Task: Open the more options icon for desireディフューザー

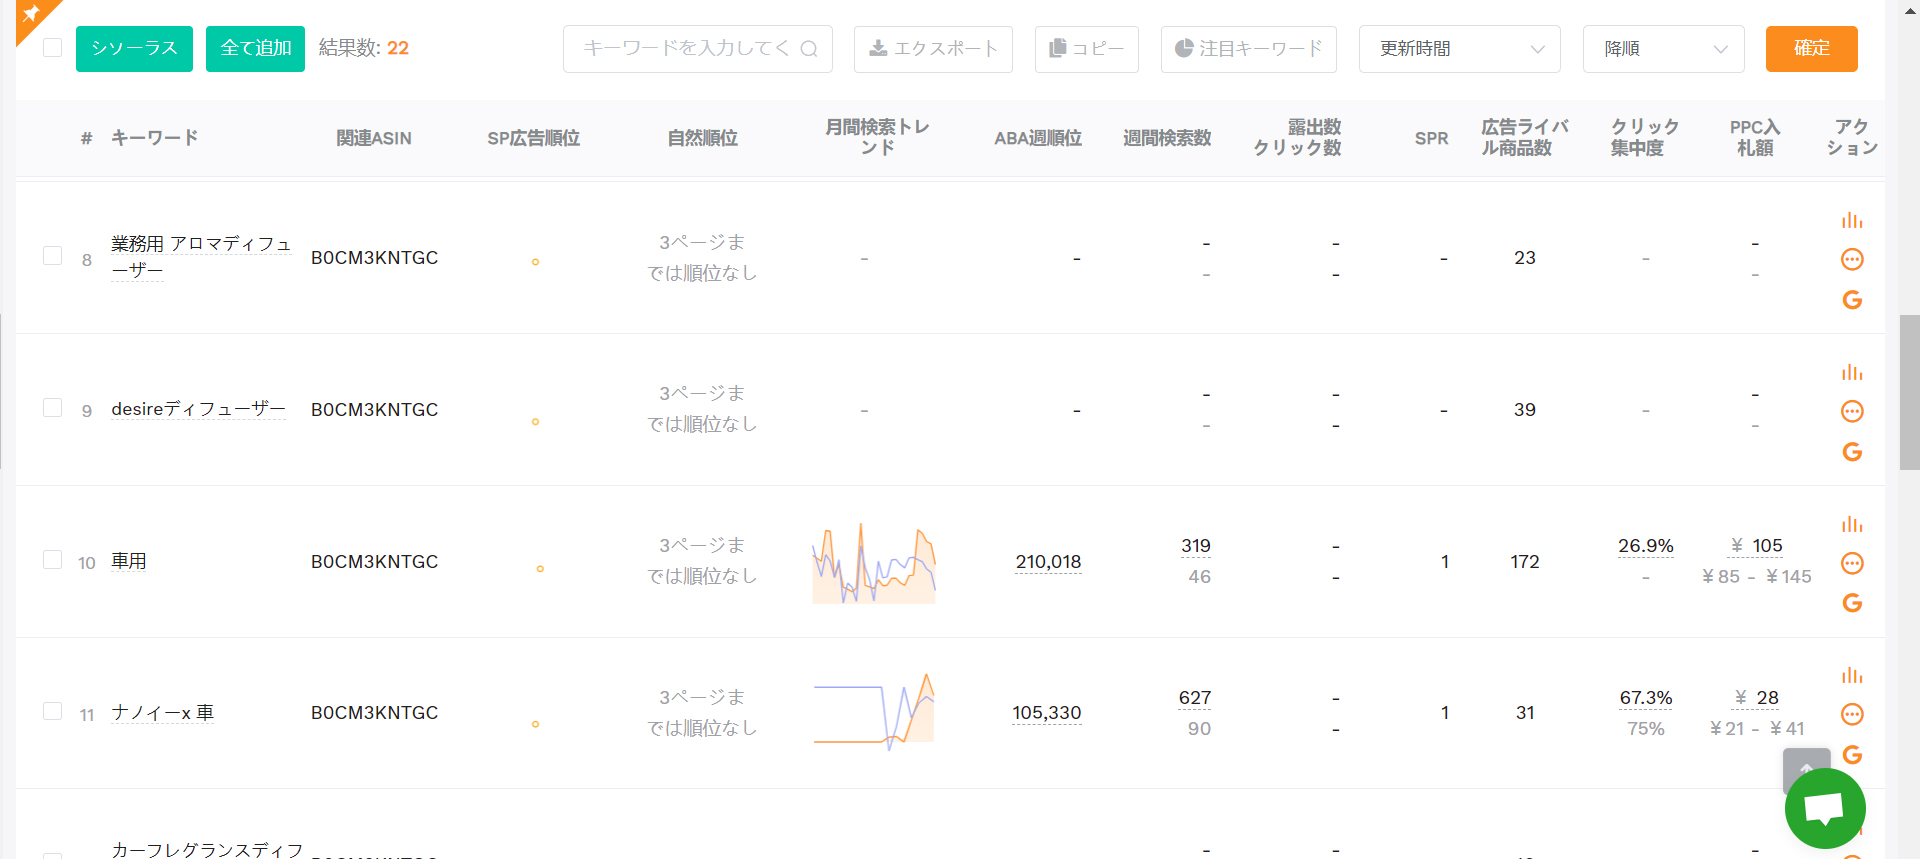Action: coord(1852,411)
